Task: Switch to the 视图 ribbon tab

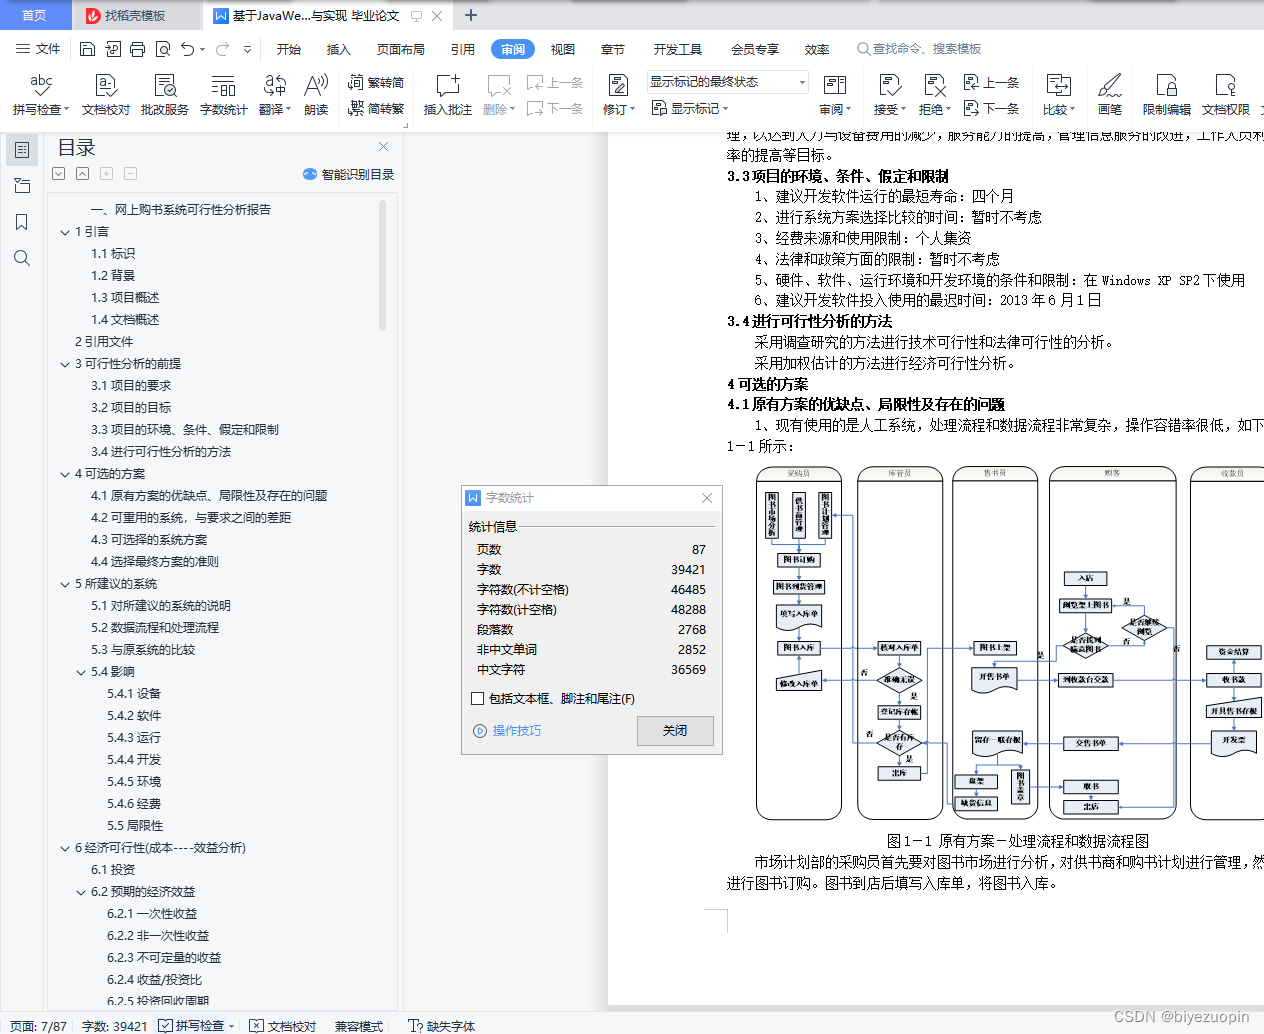Action: [x=562, y=48]
